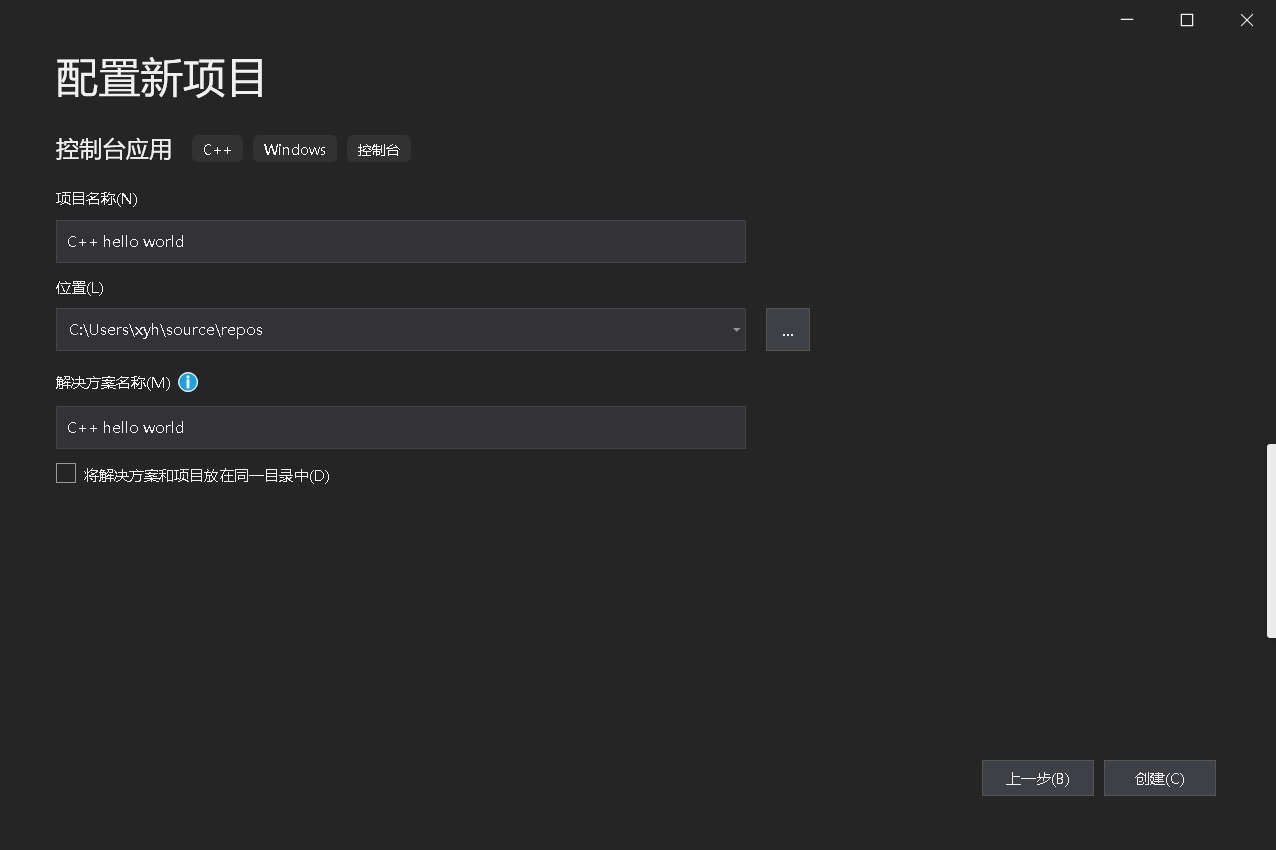Enable placing solution and project in same directory
Viewport: 1276px width, 850px height.
[66, 473]
